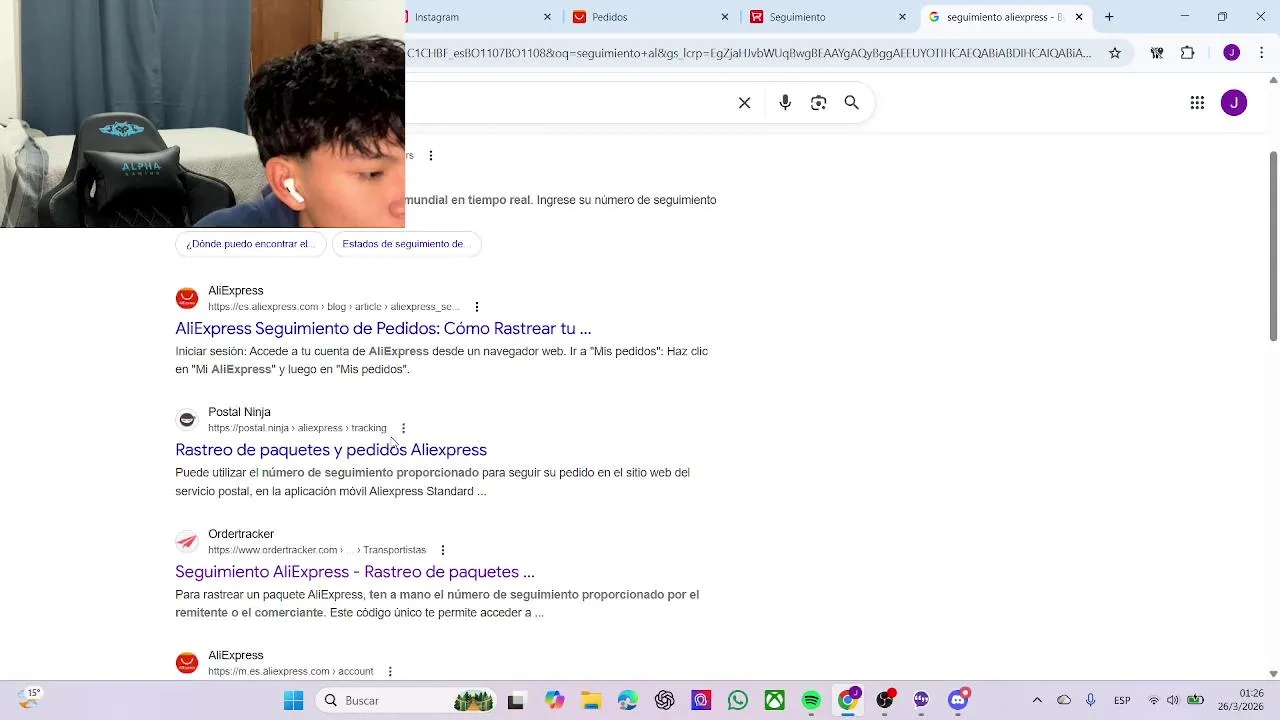Image resolution: width=1280 pixels, height=720 pixels.
Task: Click the page vertical scrollbar thumb
Action: tap(1273, 245)
